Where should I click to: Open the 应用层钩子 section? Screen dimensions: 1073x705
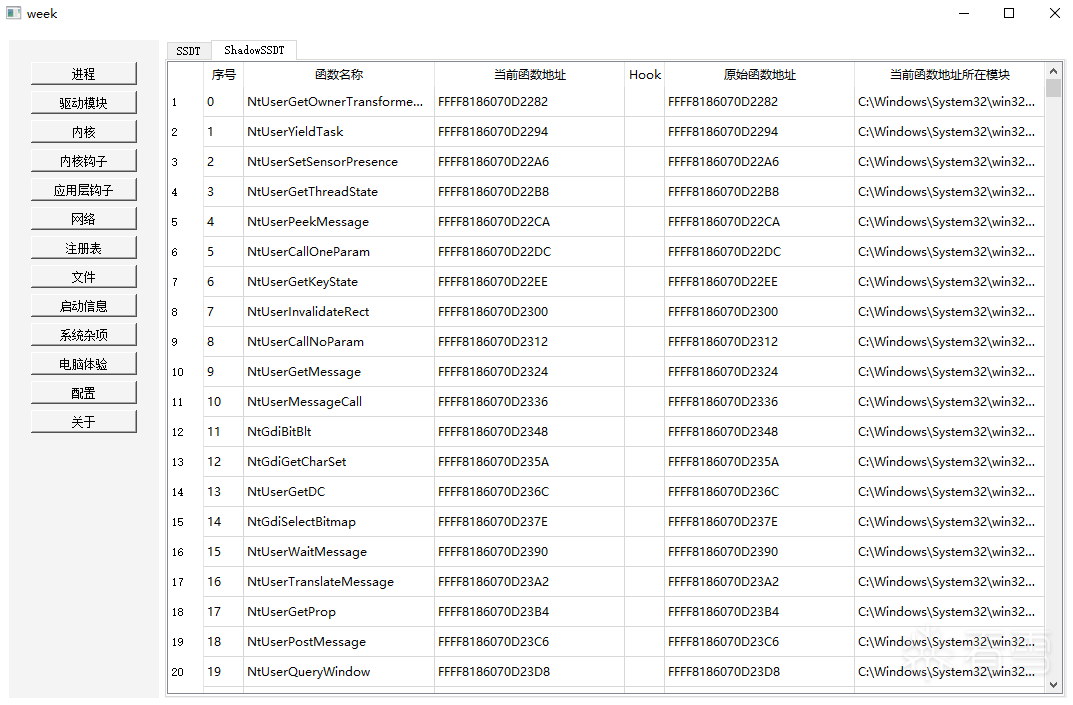click(x=83, y=190)
